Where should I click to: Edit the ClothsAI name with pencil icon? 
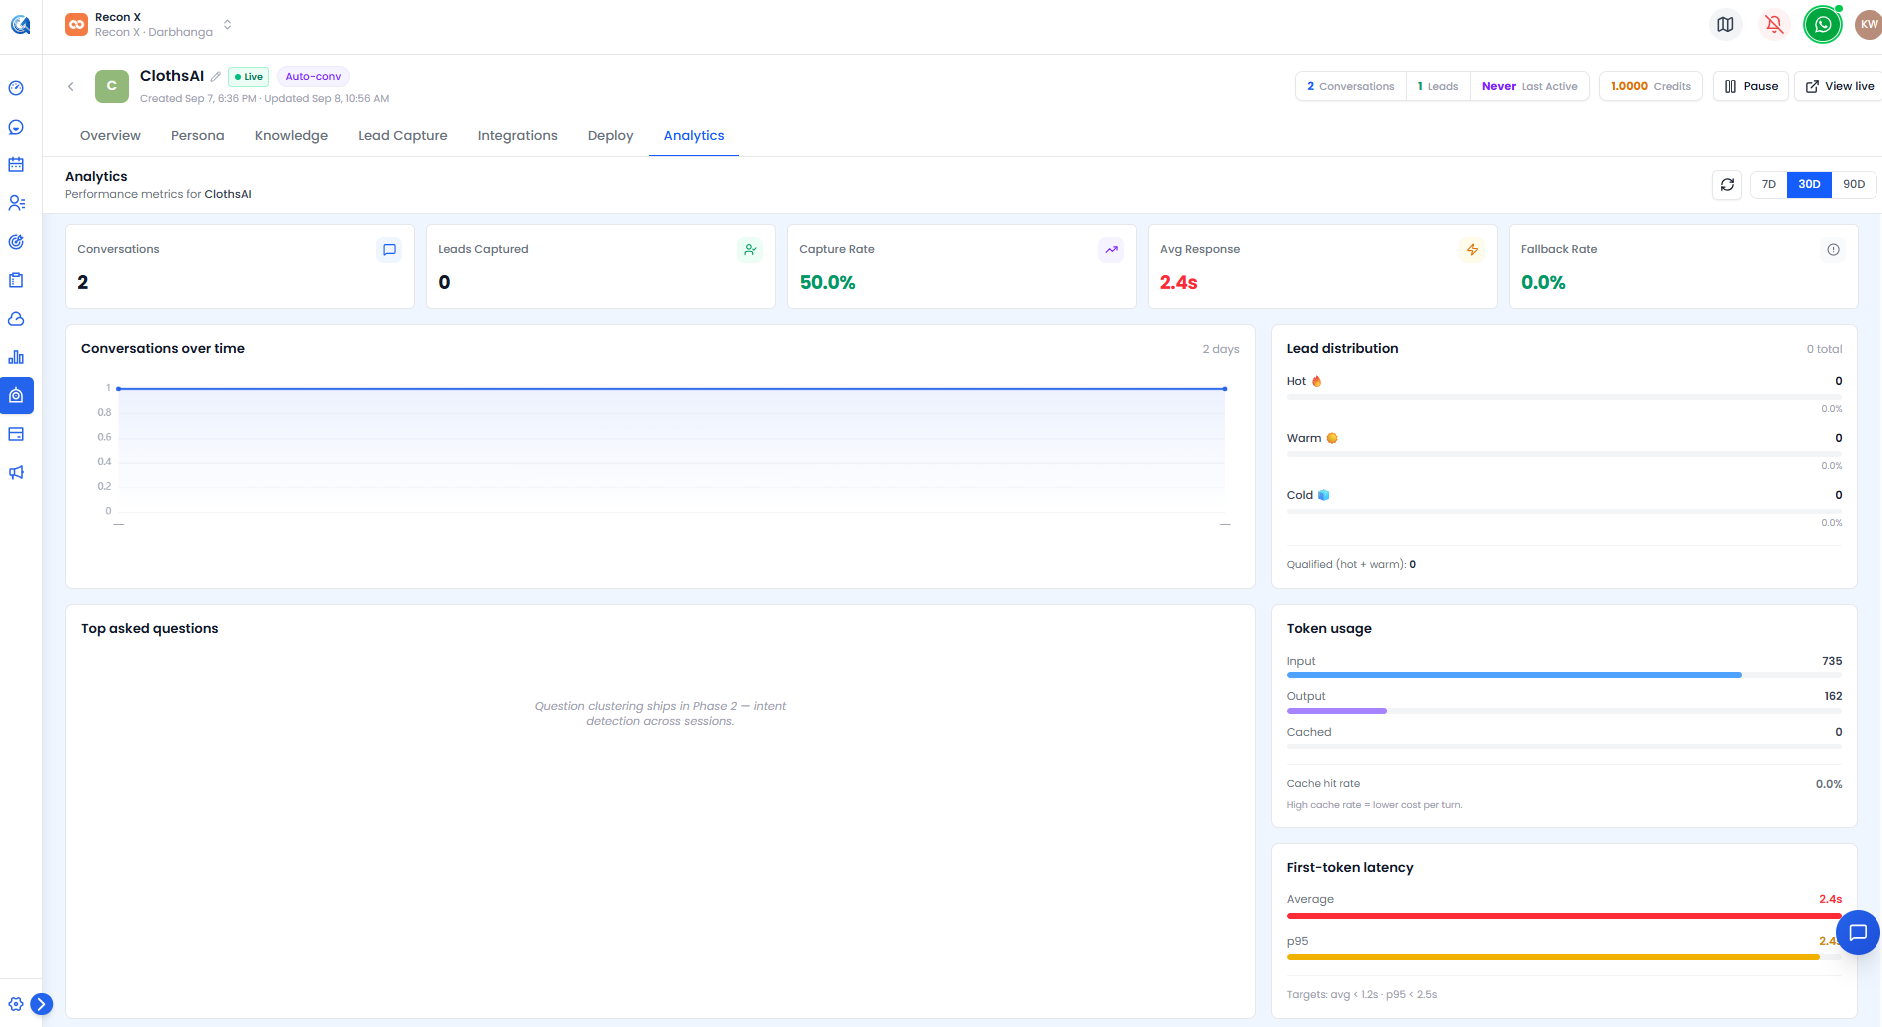216,76
